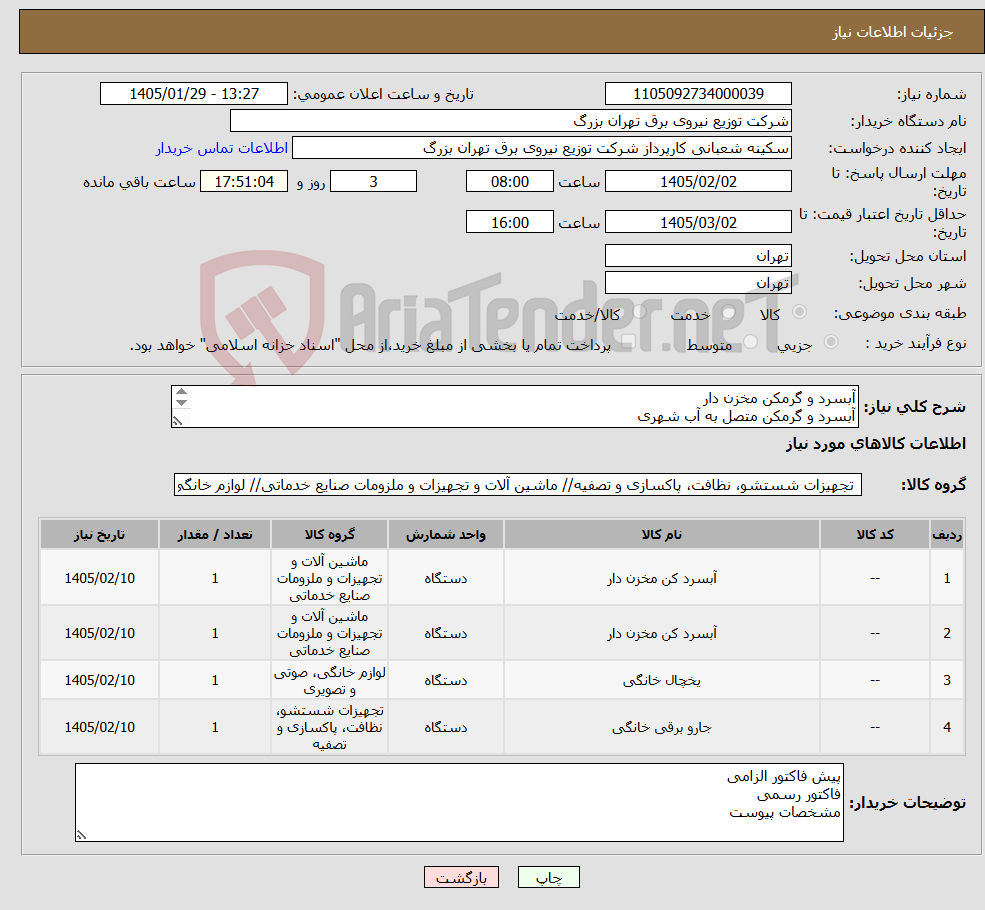Click remaining days field showing 3

373,181
